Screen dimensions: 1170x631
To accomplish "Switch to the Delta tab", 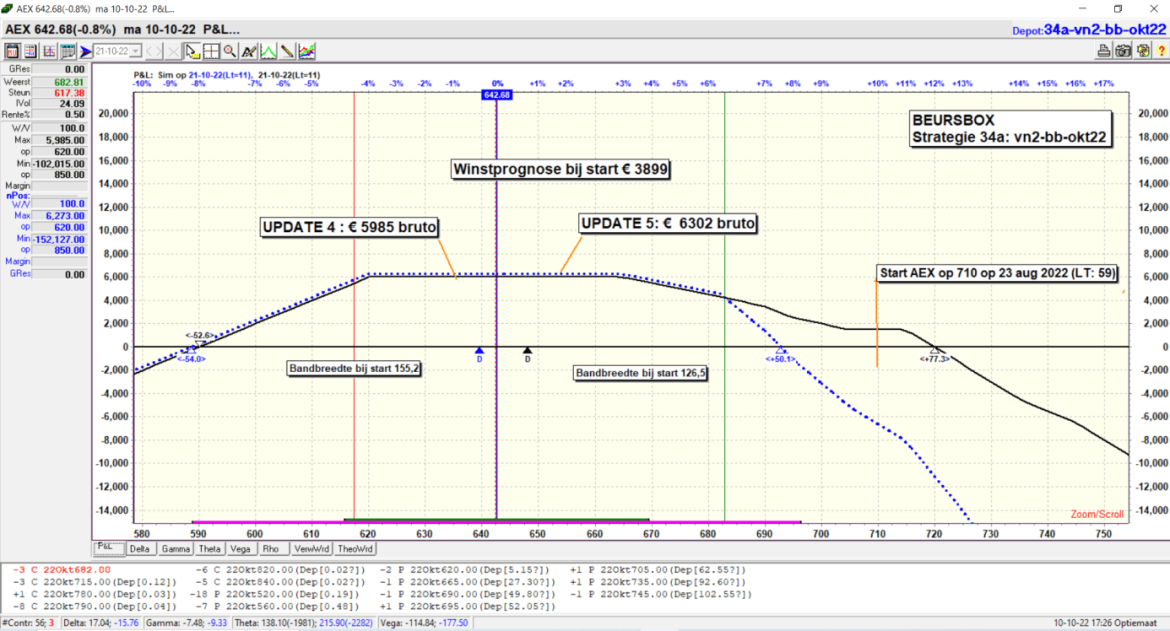I will click(x=140, y=549).
